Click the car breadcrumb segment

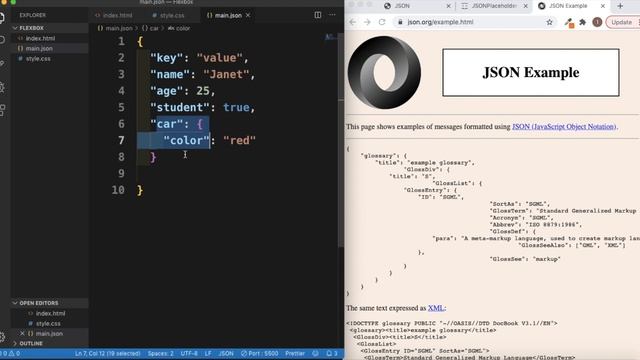click(x=150, y=28)
